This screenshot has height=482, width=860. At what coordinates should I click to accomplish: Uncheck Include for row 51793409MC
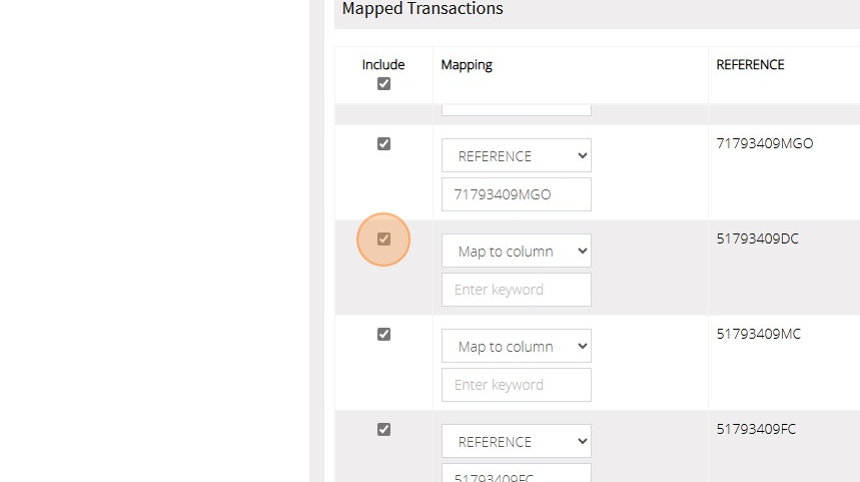[x=384, y=334]
